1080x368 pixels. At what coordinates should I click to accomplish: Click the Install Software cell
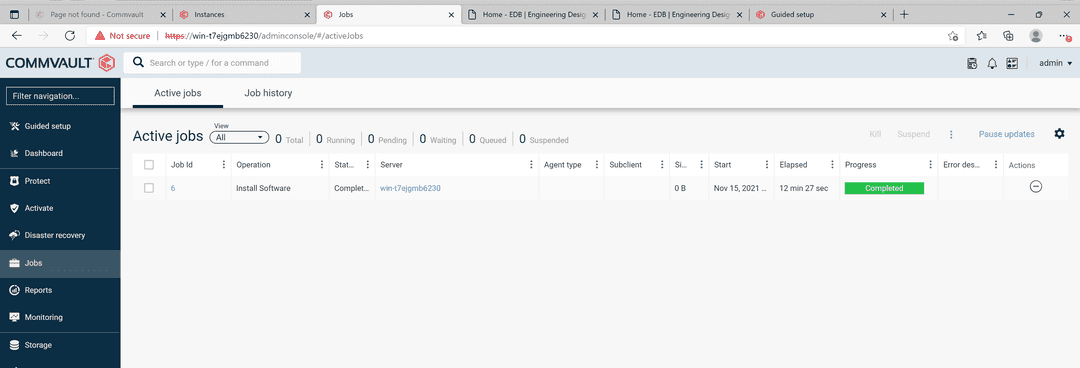tap(263, 188)
